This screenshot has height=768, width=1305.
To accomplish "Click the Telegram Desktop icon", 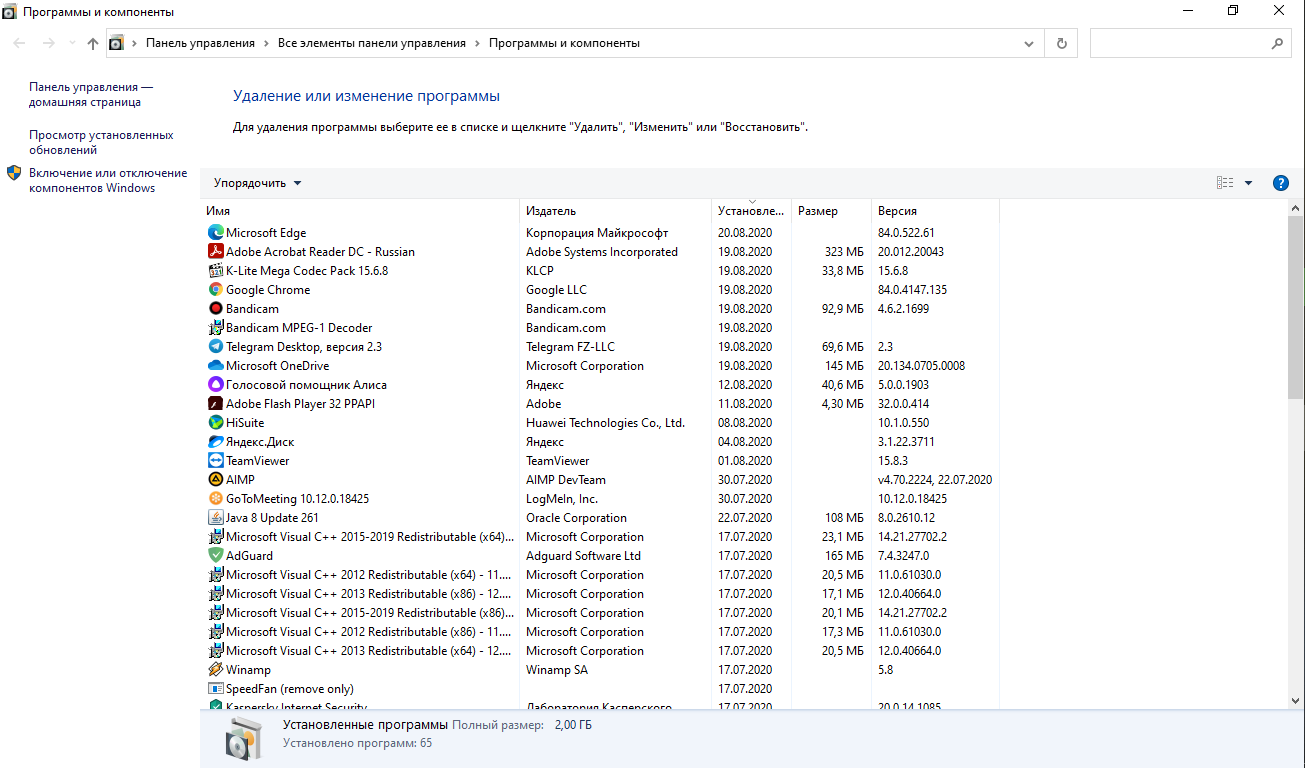I will pyautogui.click(x=215, y=347).
